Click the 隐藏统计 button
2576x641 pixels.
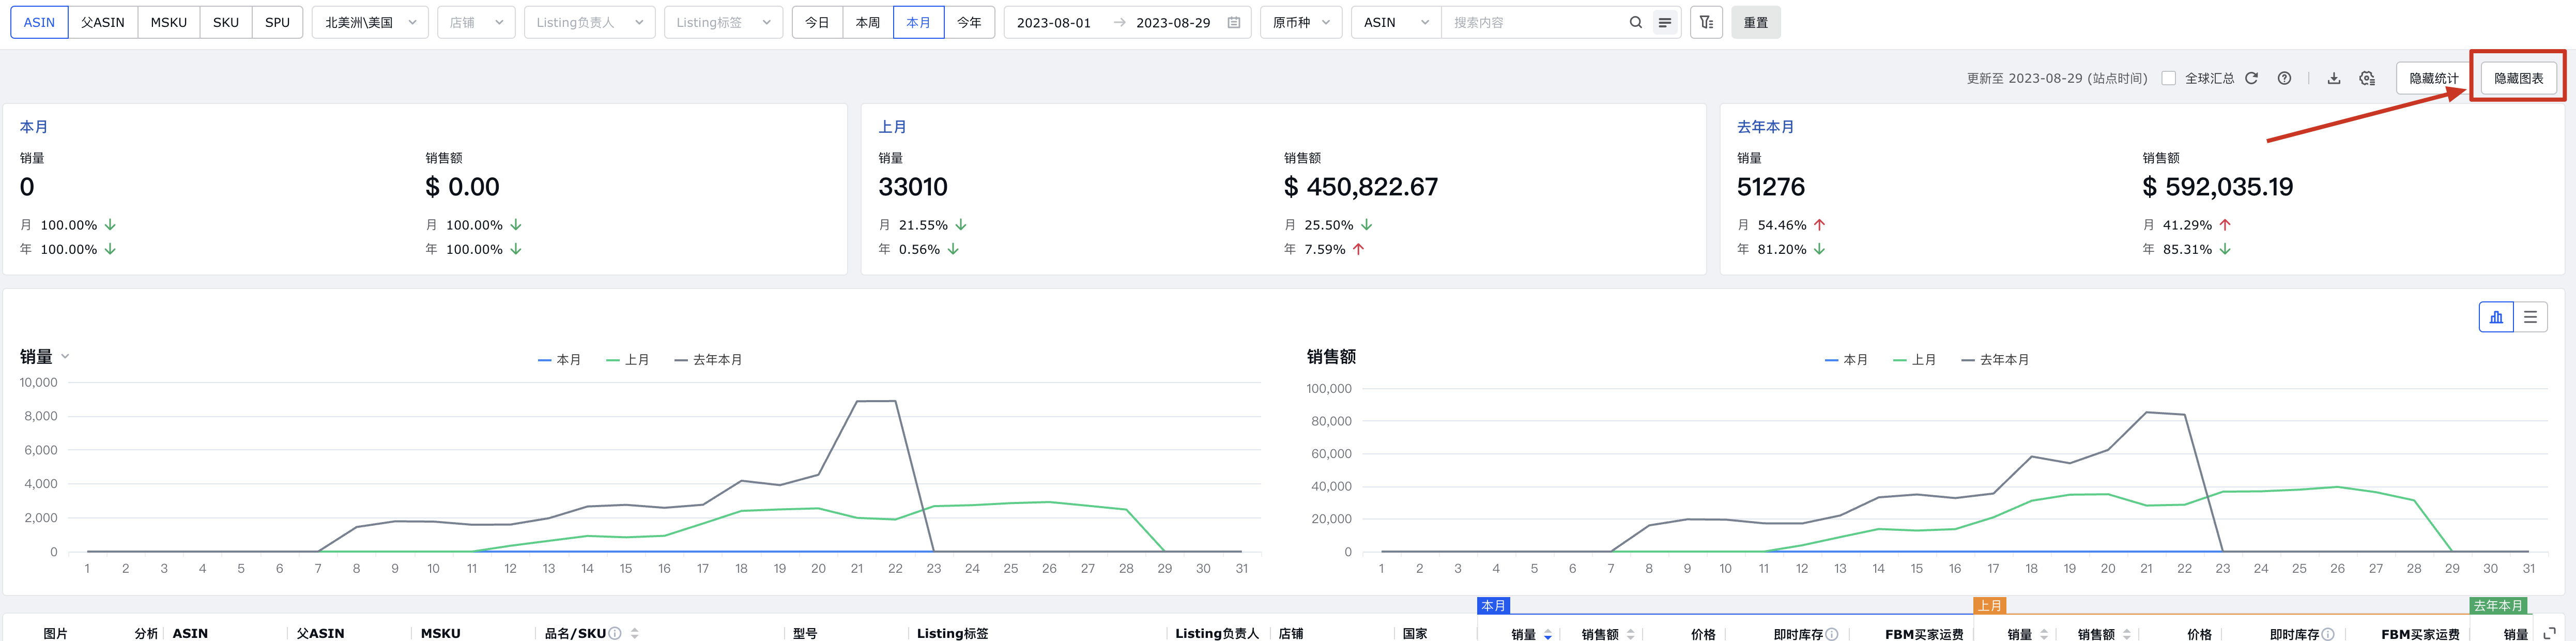(x=2433, y=78)
